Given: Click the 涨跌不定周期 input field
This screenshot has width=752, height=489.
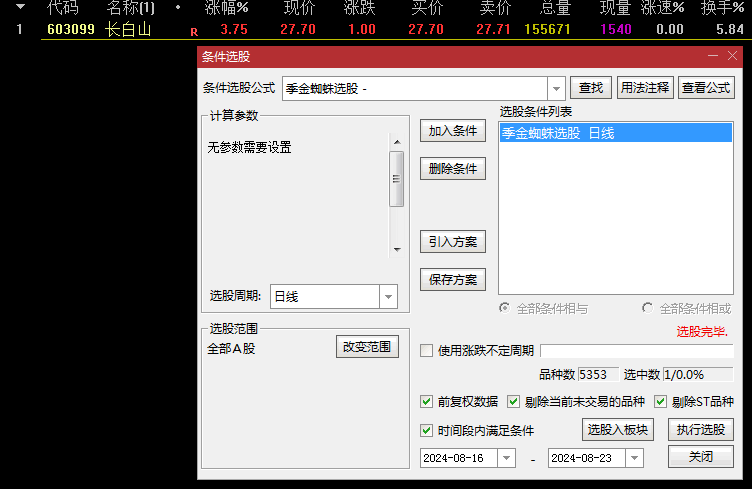Looking at the screenshot, I should 637,350.
